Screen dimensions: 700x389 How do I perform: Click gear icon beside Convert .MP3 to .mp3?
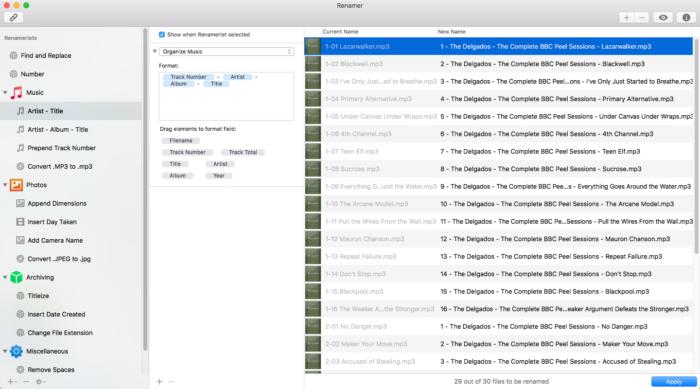pyautogui.click(x=21, y=166)
